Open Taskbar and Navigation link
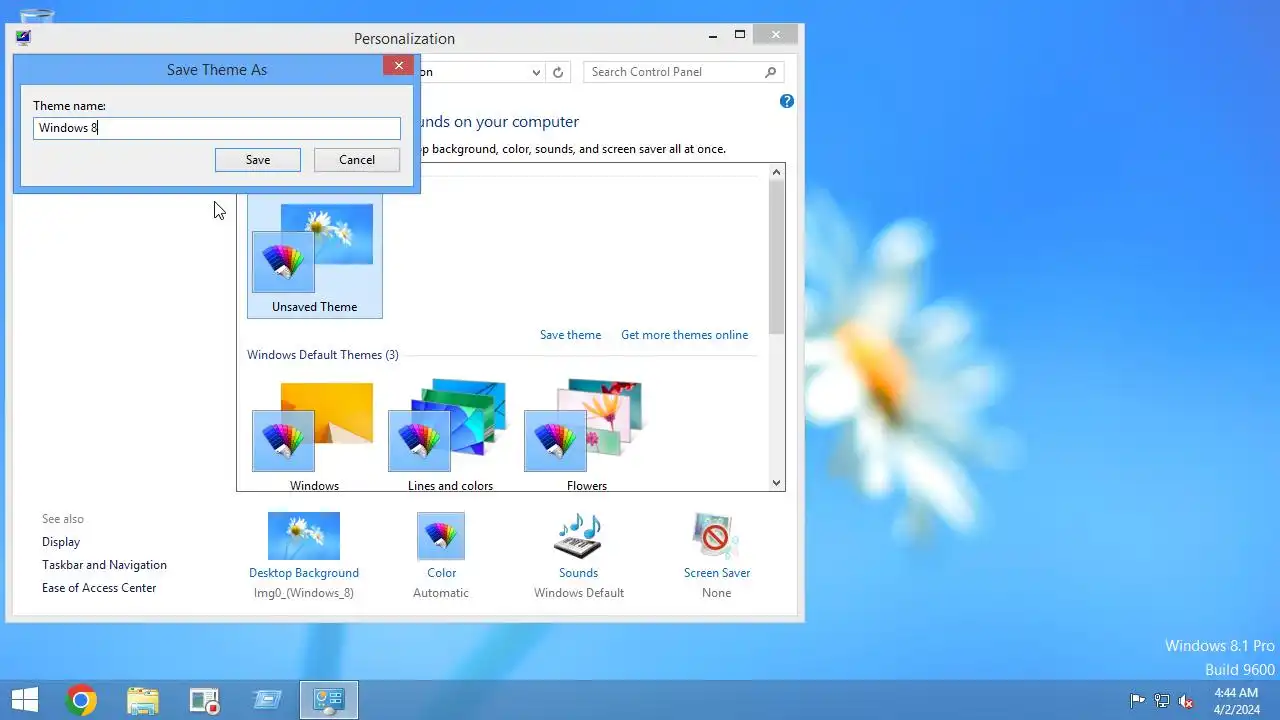Screen dimensions: 1280x720 104,565
